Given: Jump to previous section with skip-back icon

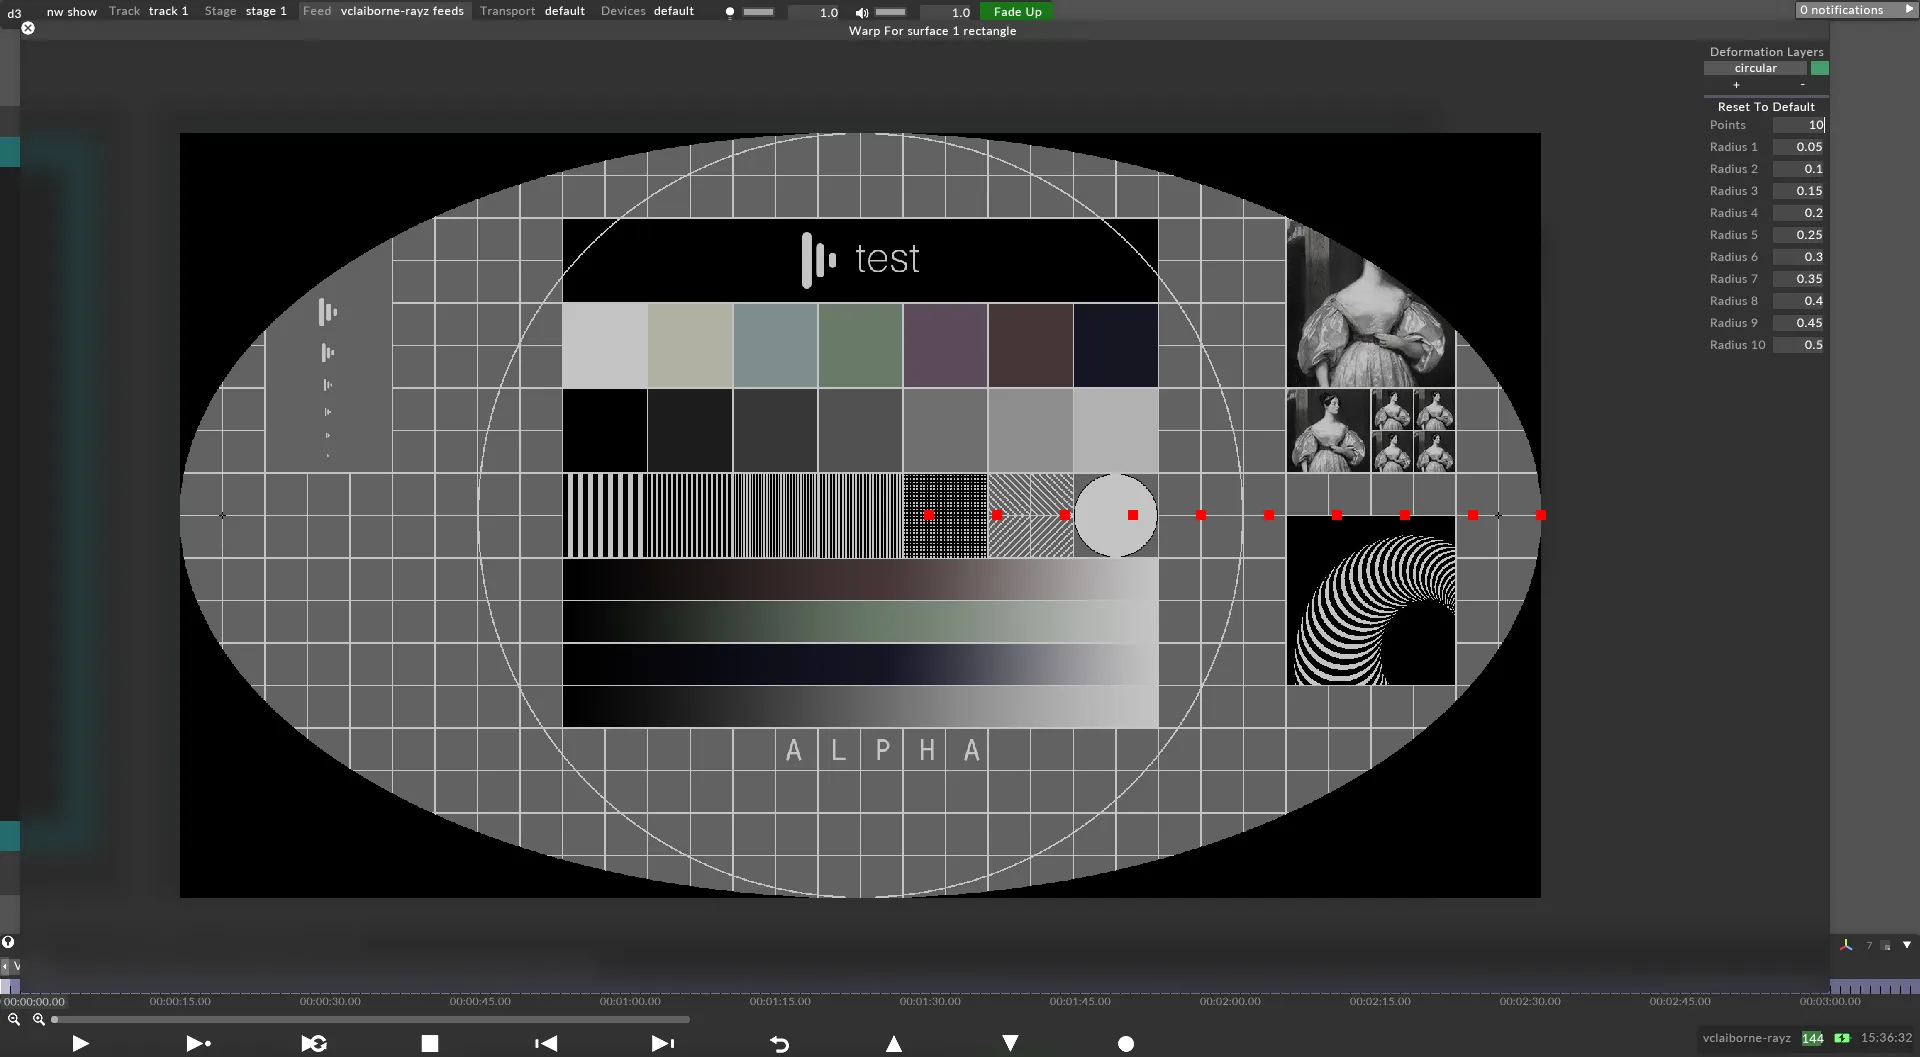Looking at the screenshot, I should tap(546, 1043).
